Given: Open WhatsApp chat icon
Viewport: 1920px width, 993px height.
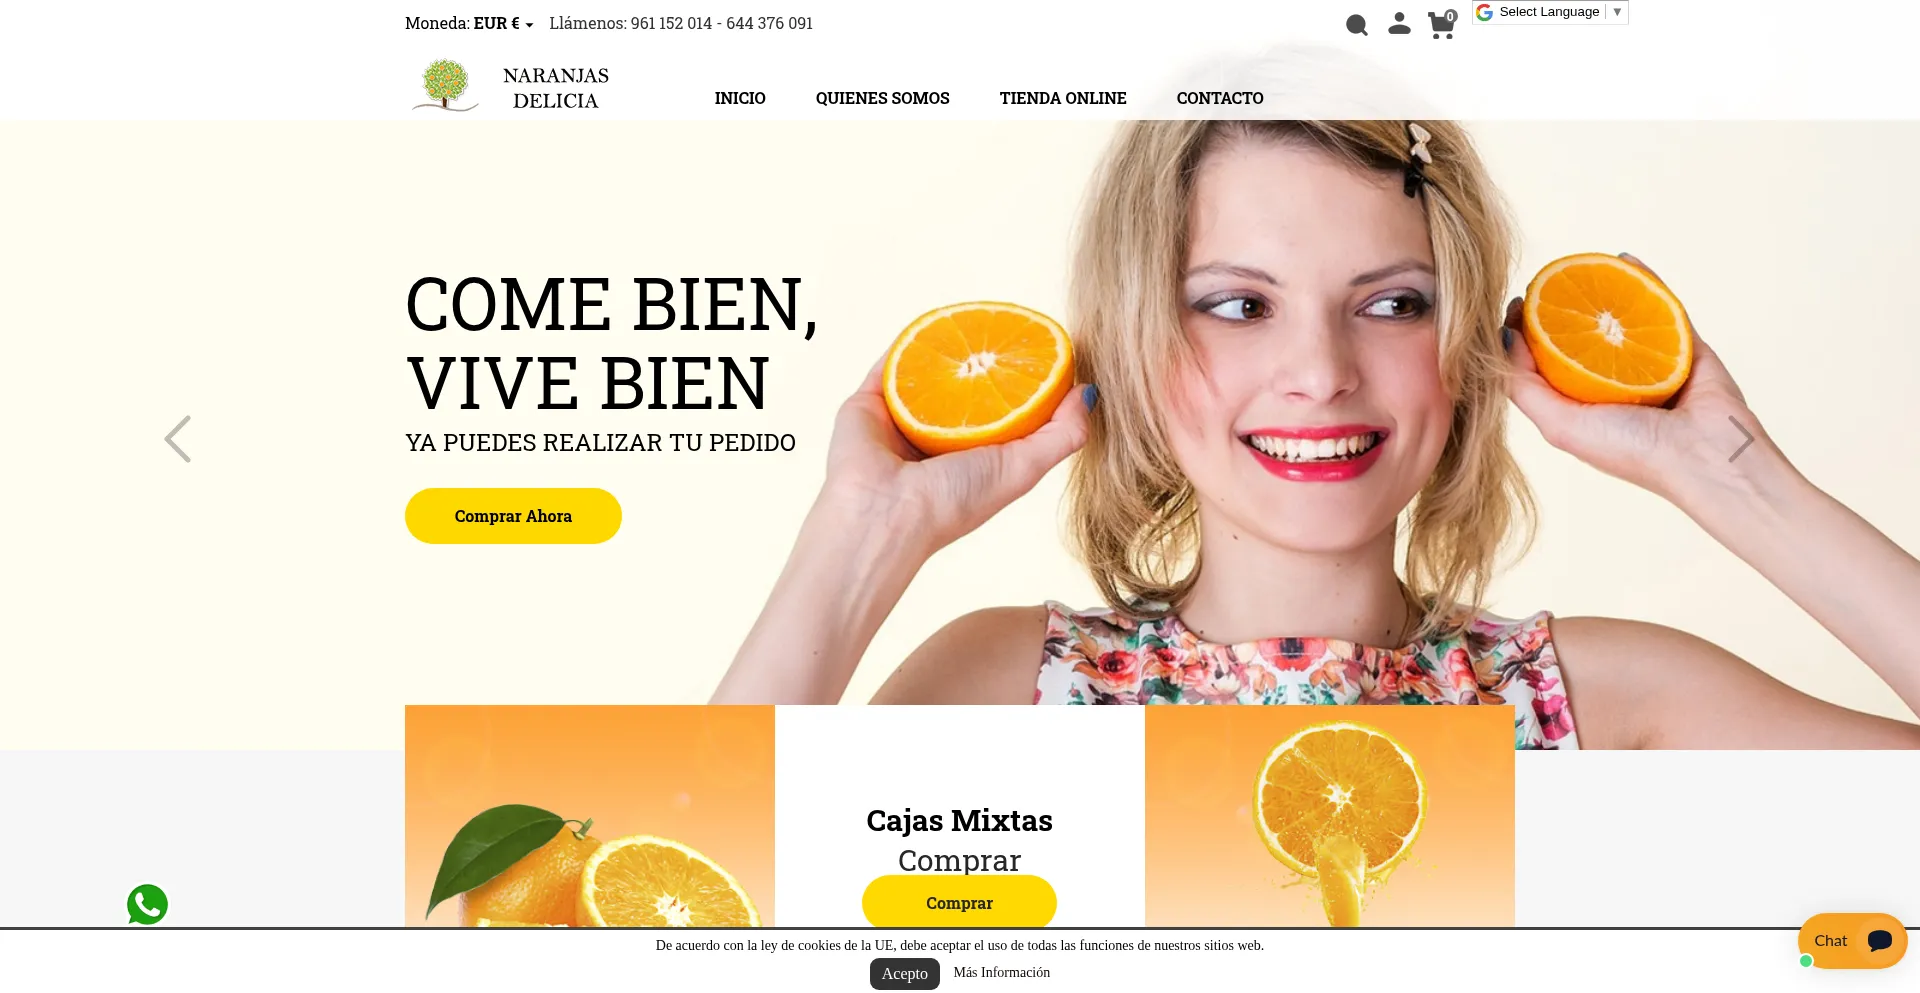Looking at the screenshot, I should (x=147, y=904).
